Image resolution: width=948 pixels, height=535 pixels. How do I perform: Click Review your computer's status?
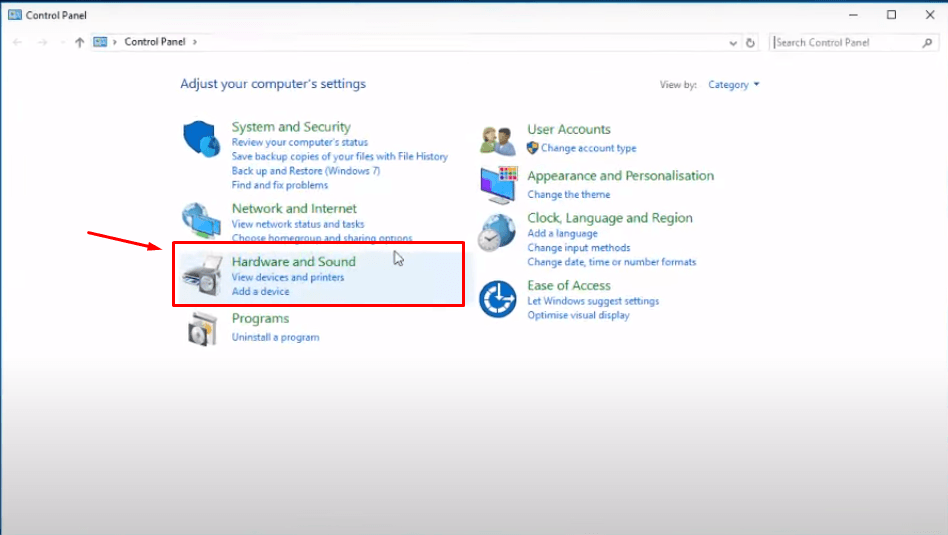[x=299, y=142]
